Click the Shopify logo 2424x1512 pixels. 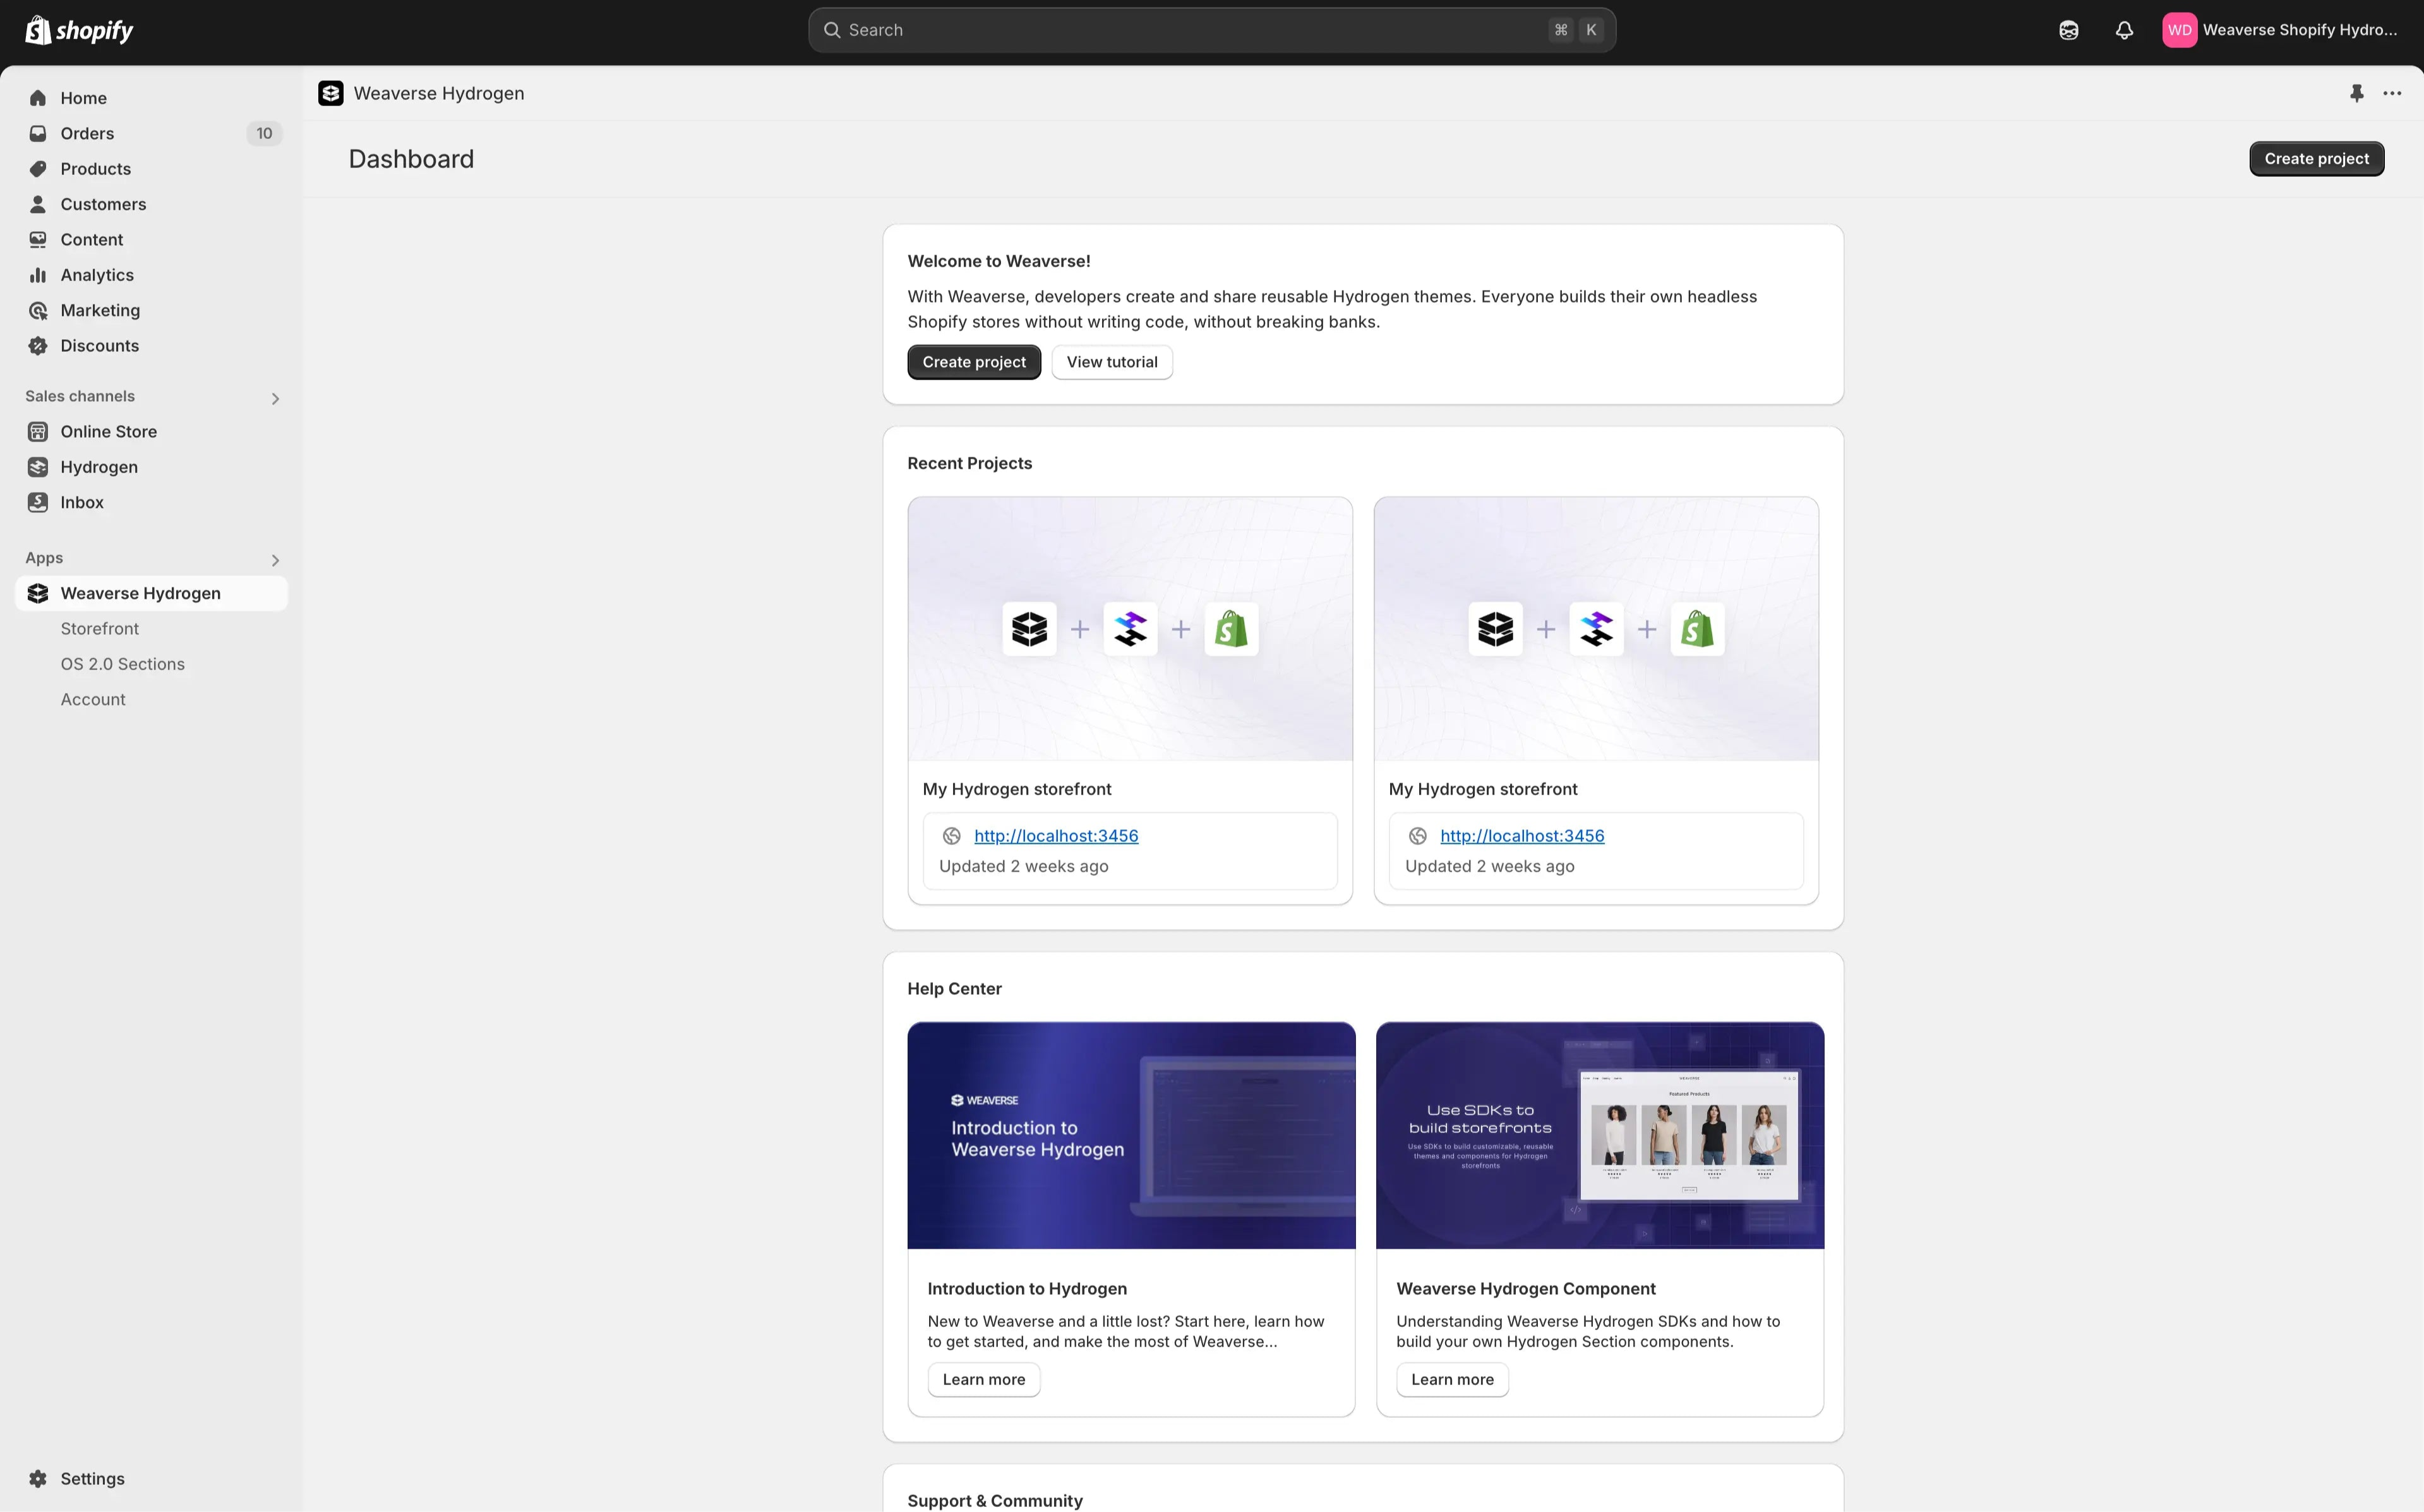pyautogui.click(x=79, y=30)
